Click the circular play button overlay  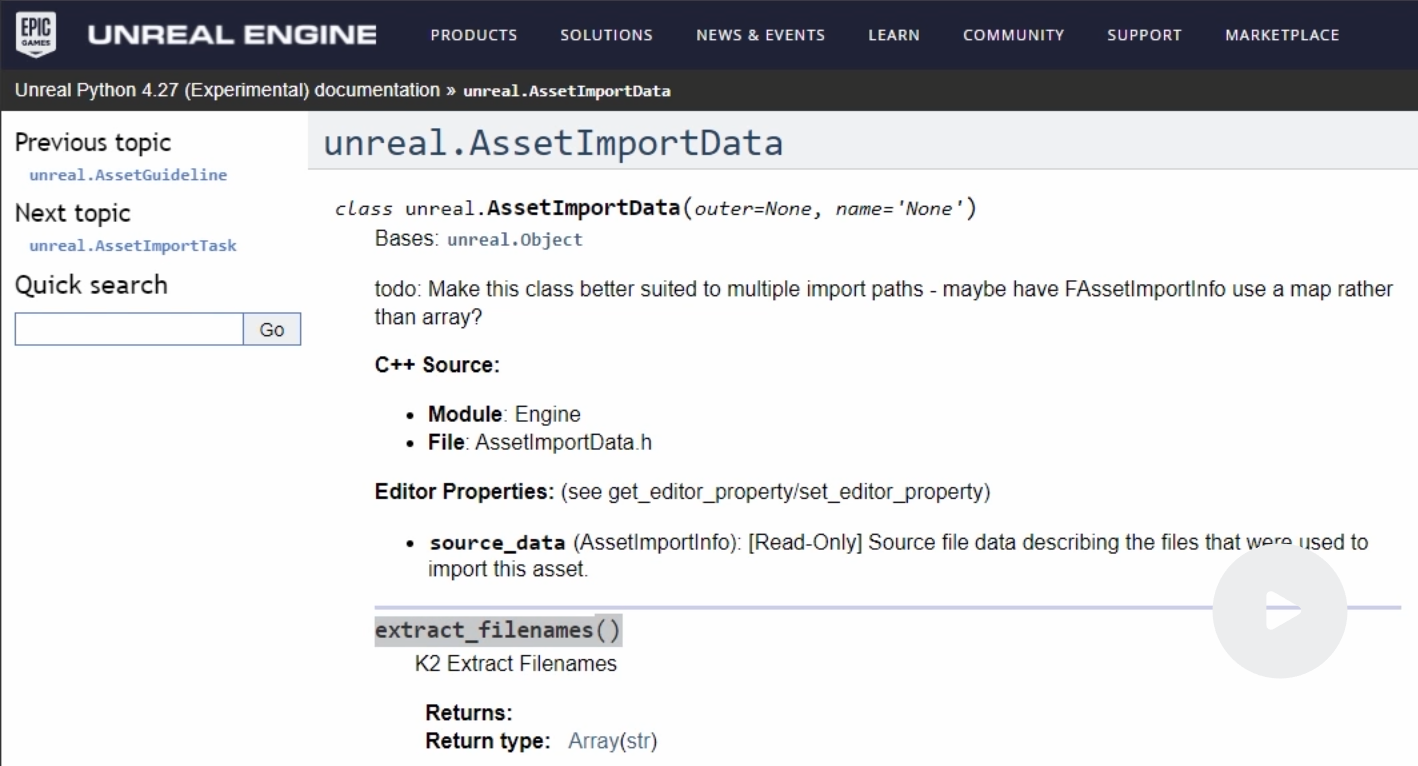(x=1279, y=612)
